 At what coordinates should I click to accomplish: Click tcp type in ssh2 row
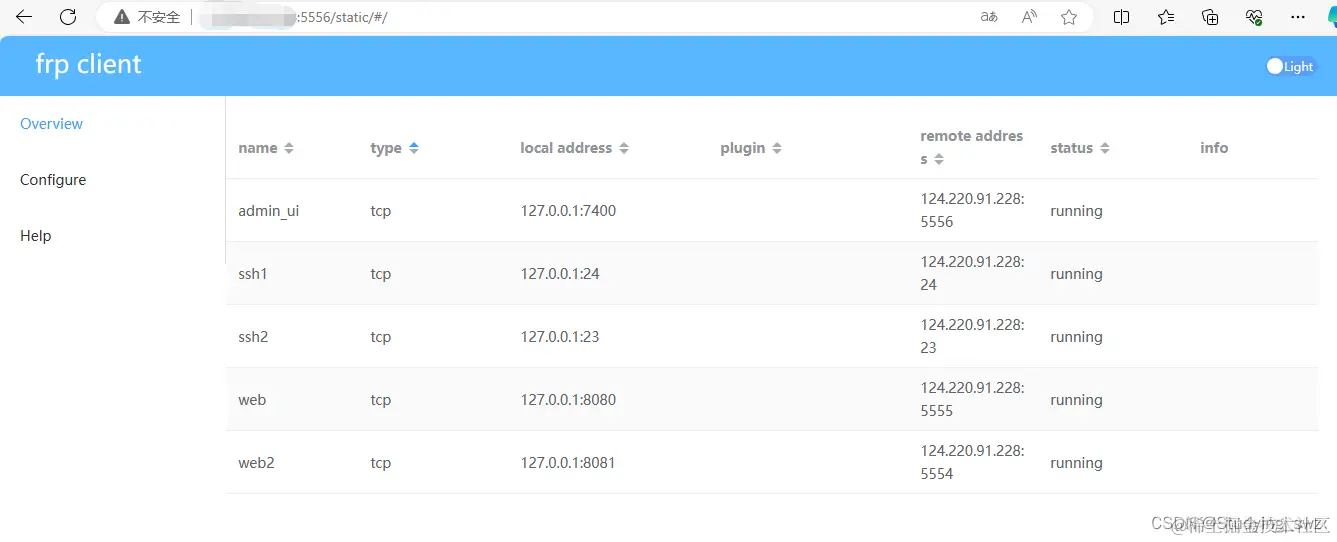click(x=380, y=337)
